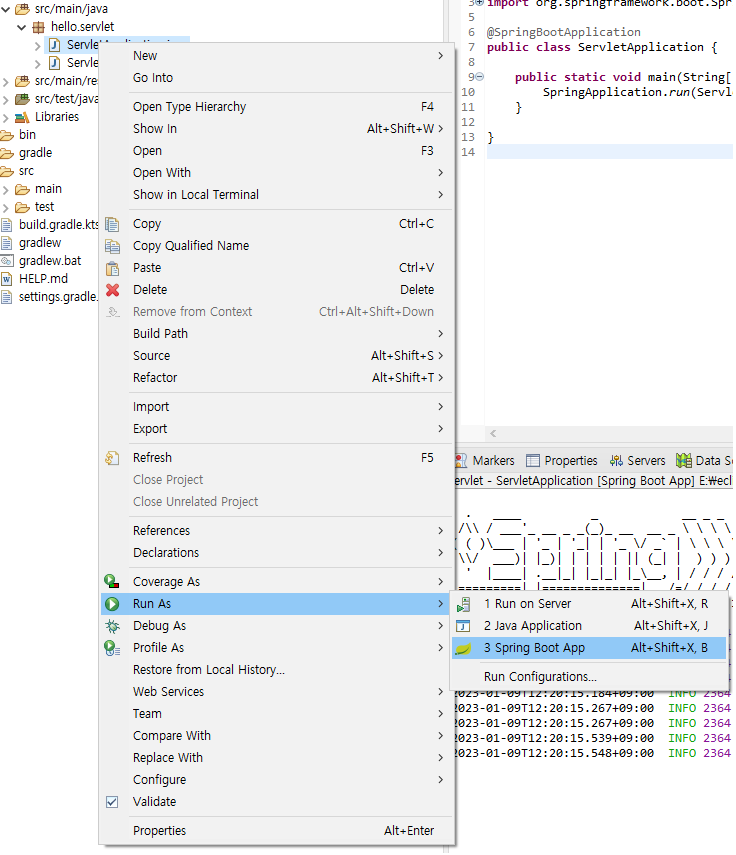Expand the Libraries node
Image resolution: width=736 pixels, height=855 pixels.
point(5,117)
